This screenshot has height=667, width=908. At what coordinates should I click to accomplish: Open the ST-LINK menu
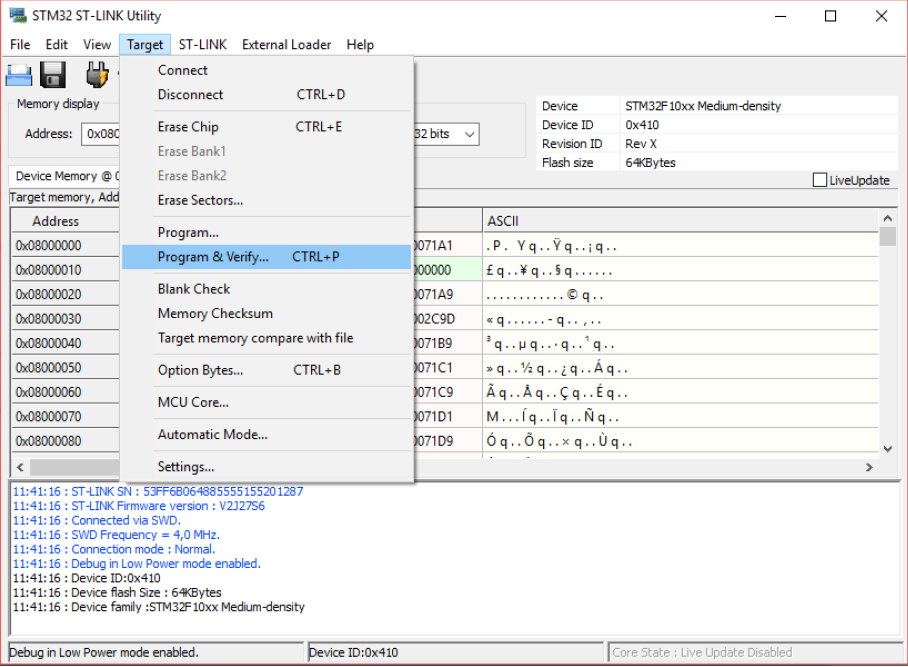(203, 45)
